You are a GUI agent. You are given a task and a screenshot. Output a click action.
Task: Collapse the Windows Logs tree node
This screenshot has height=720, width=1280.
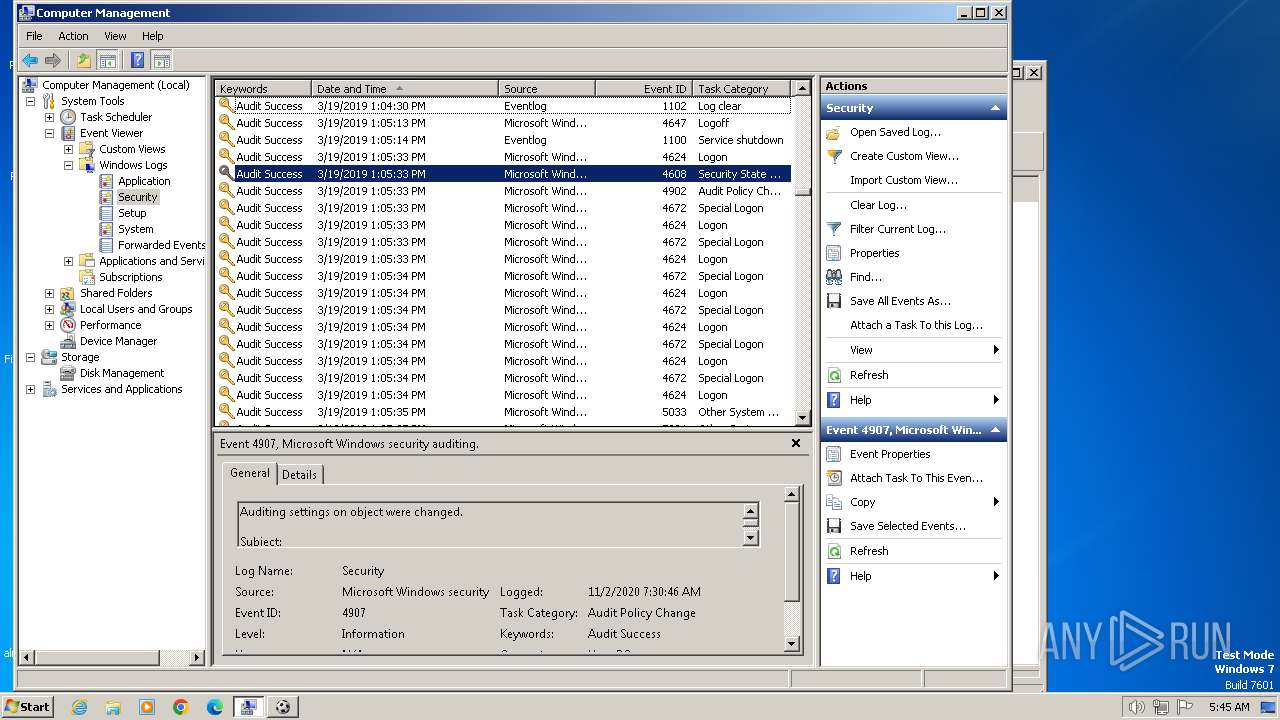[68, 165]
